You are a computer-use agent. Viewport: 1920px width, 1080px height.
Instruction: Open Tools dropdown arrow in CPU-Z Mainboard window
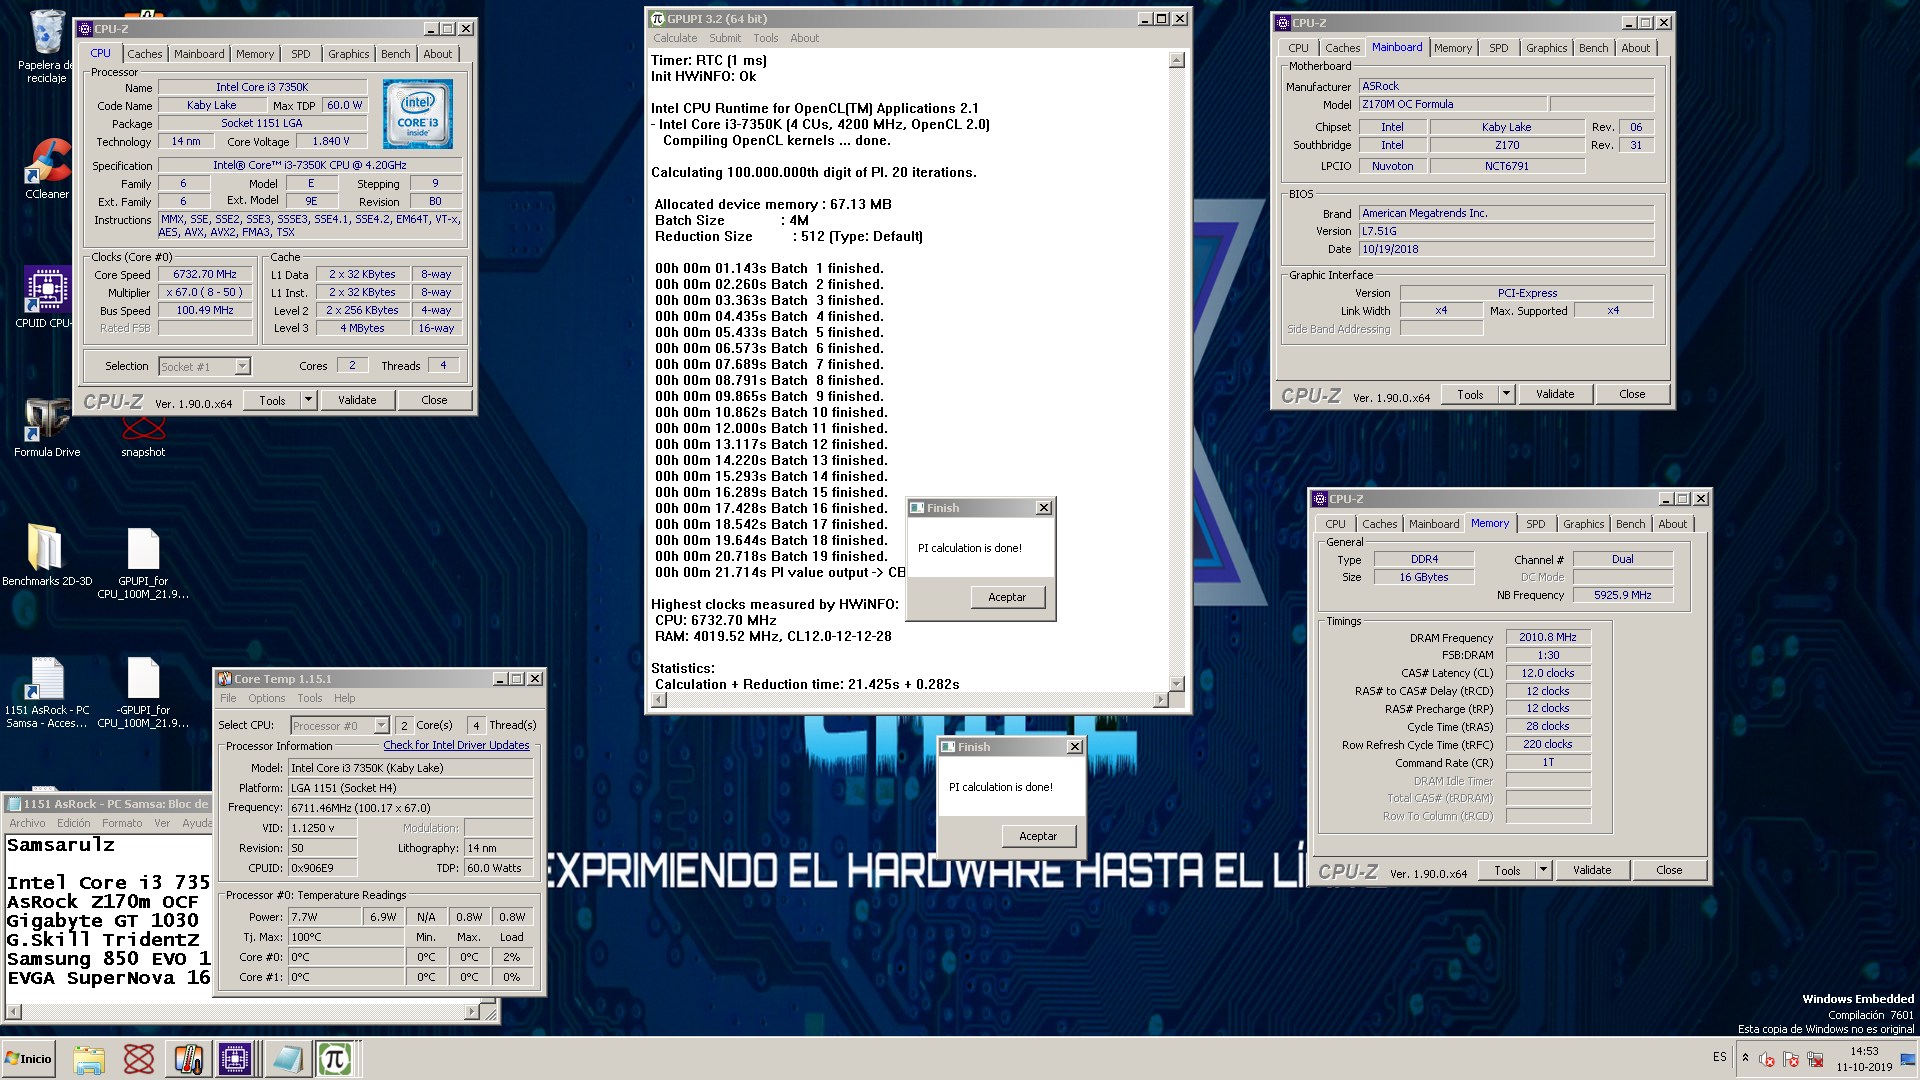(x=1506, y=394)
